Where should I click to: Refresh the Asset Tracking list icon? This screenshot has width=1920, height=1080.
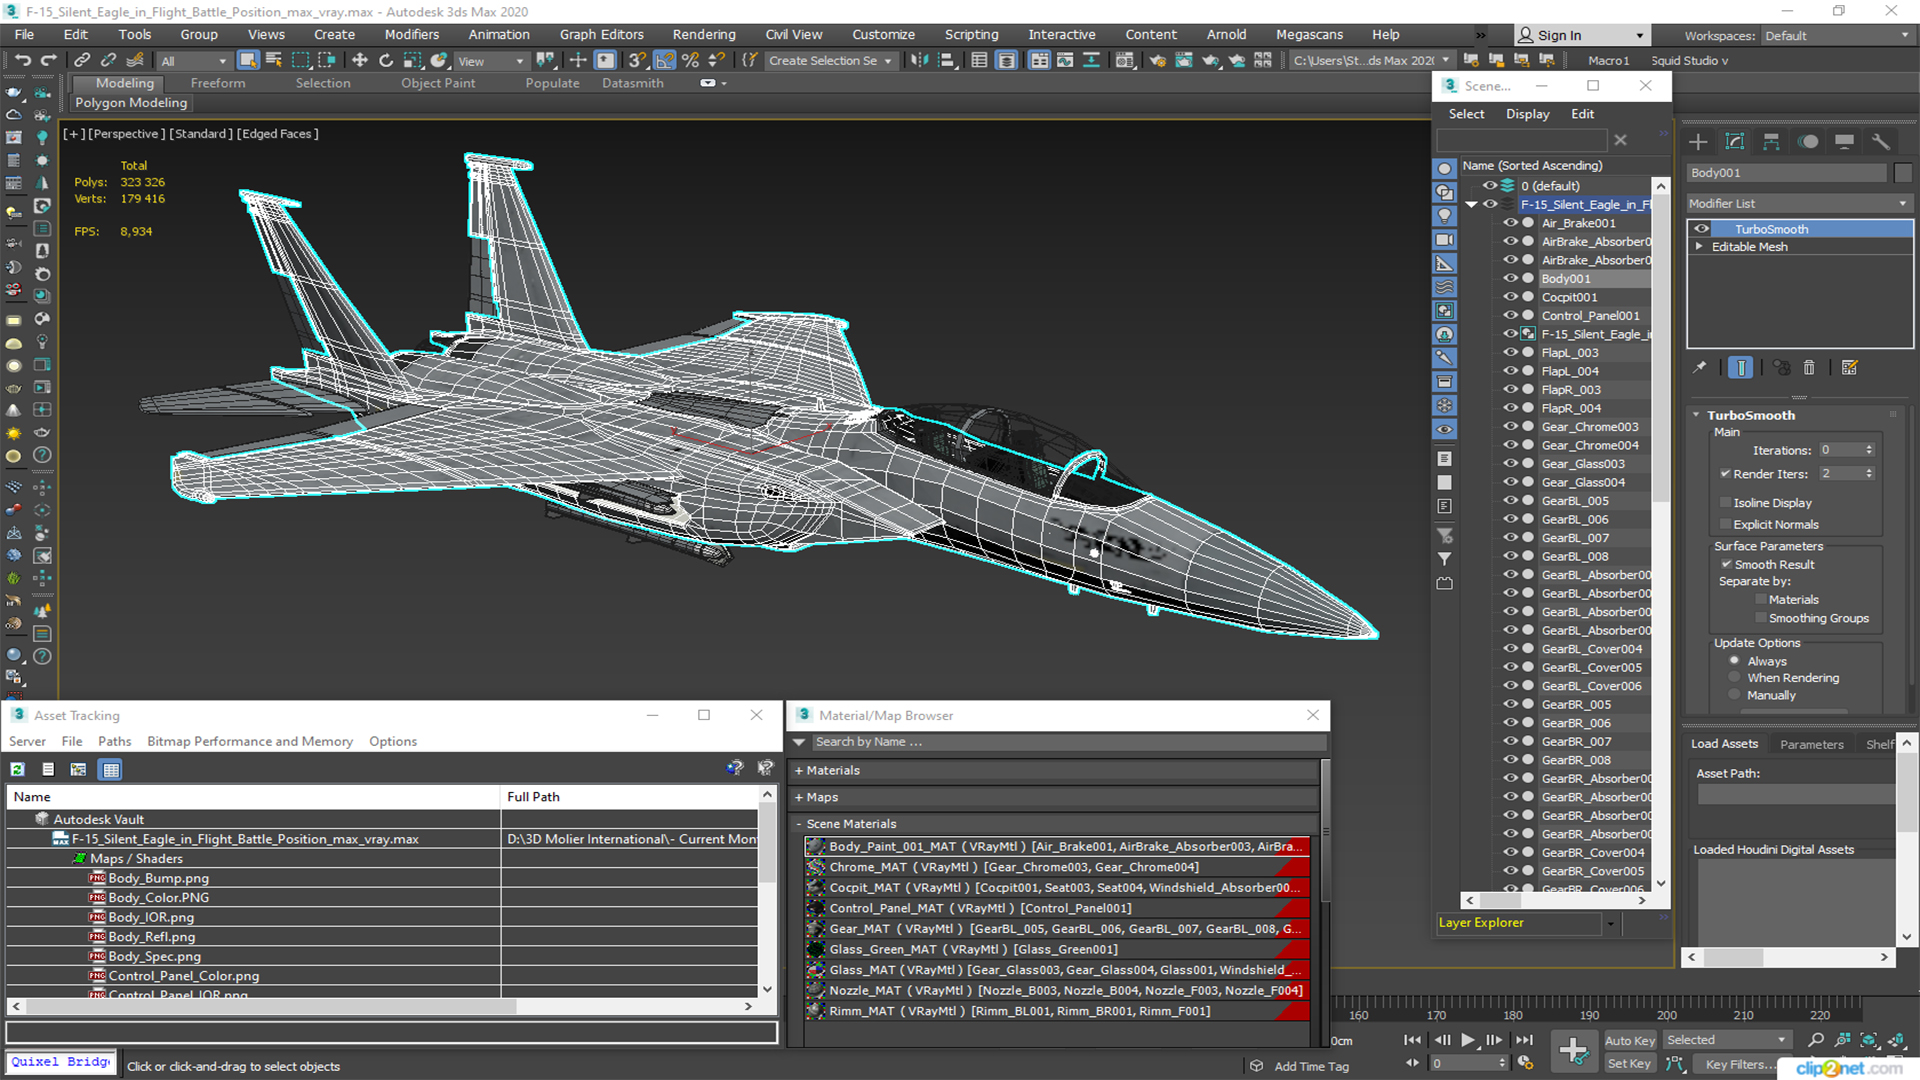[x=18, y=769]
